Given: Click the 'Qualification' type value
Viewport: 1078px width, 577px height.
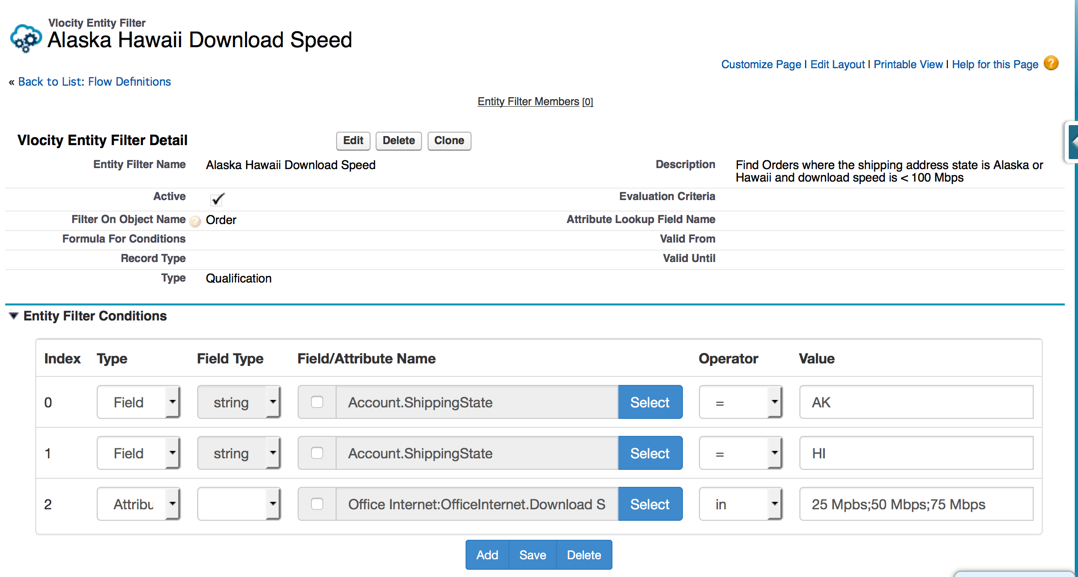Looking at the screenshot, I should (x=239, y=279).
